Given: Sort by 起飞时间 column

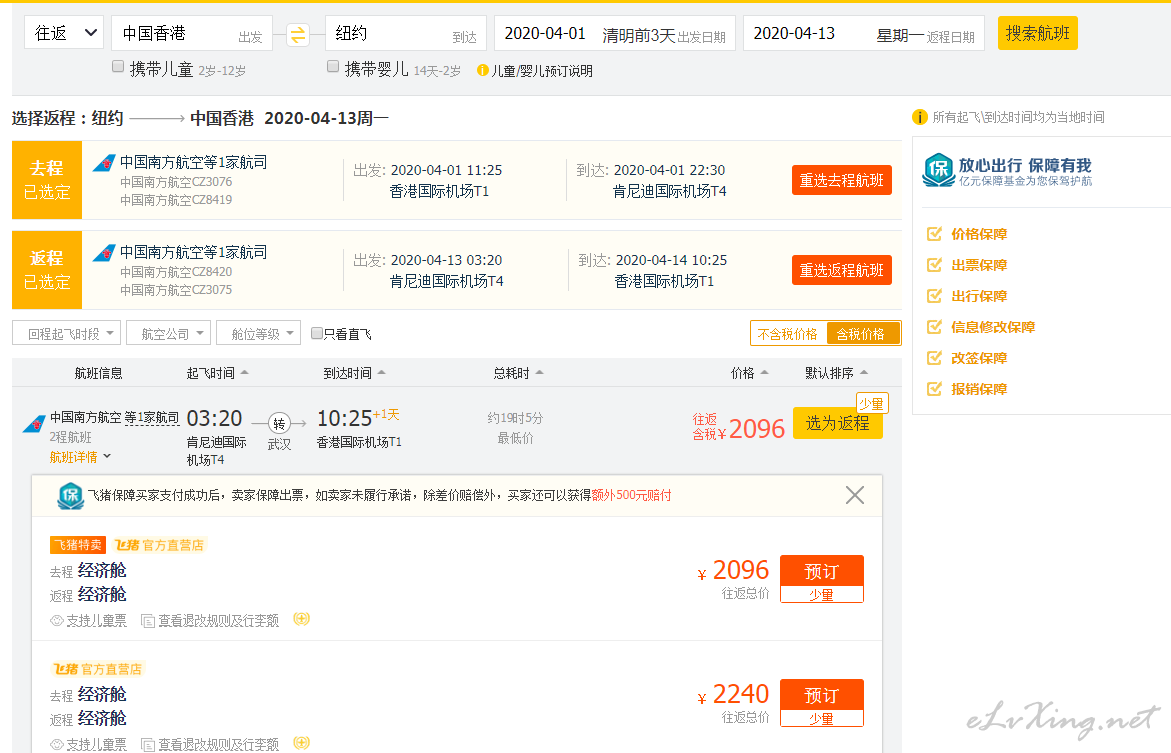Looking at the screenshot, I should pos(217,373).
